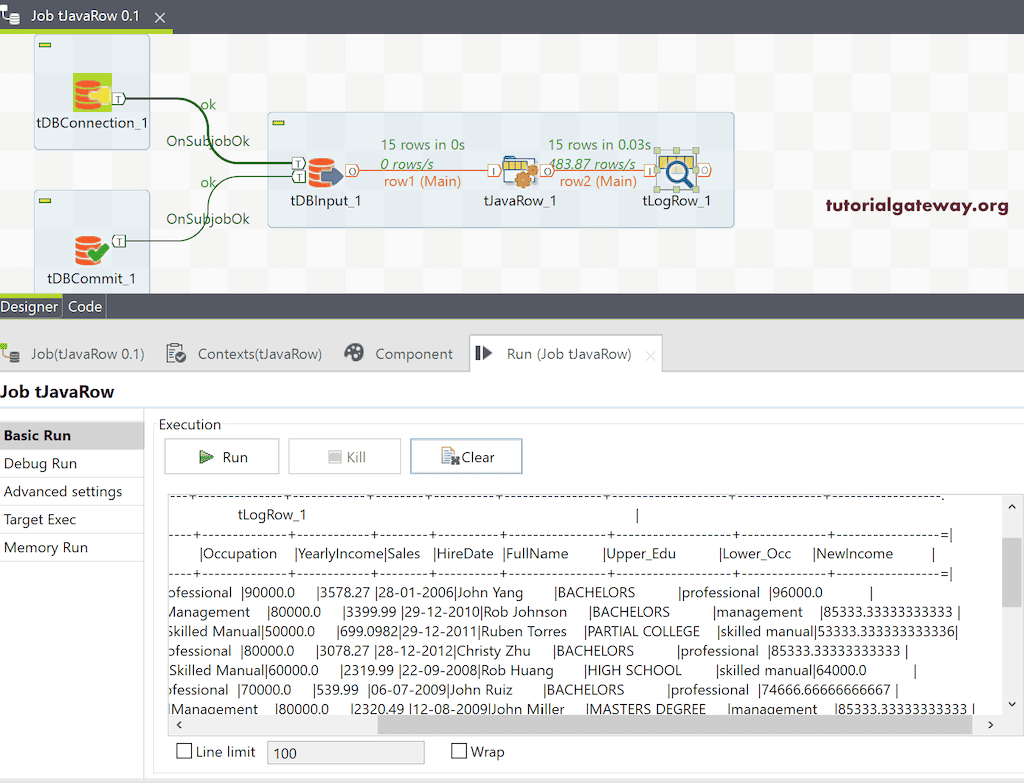Click console scroll up arrow
The height and width of the screenshot is (783, 1024).
tap(1012, 507)
